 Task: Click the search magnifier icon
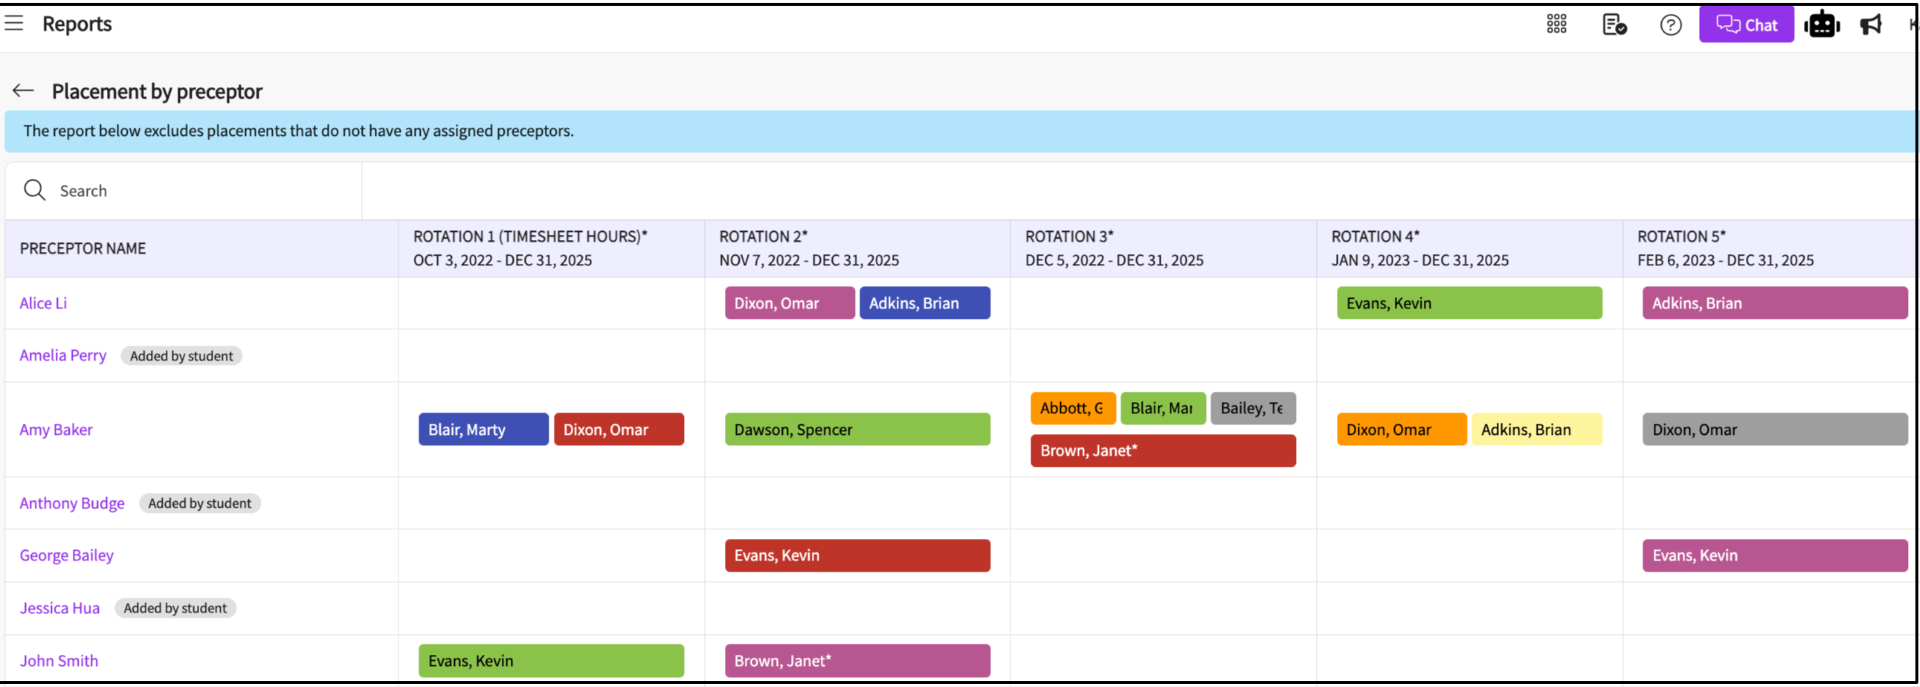(x=35, y=190)
